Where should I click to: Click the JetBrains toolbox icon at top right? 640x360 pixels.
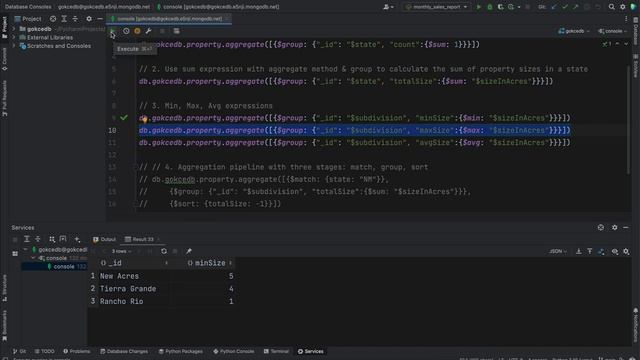[634, 7]
